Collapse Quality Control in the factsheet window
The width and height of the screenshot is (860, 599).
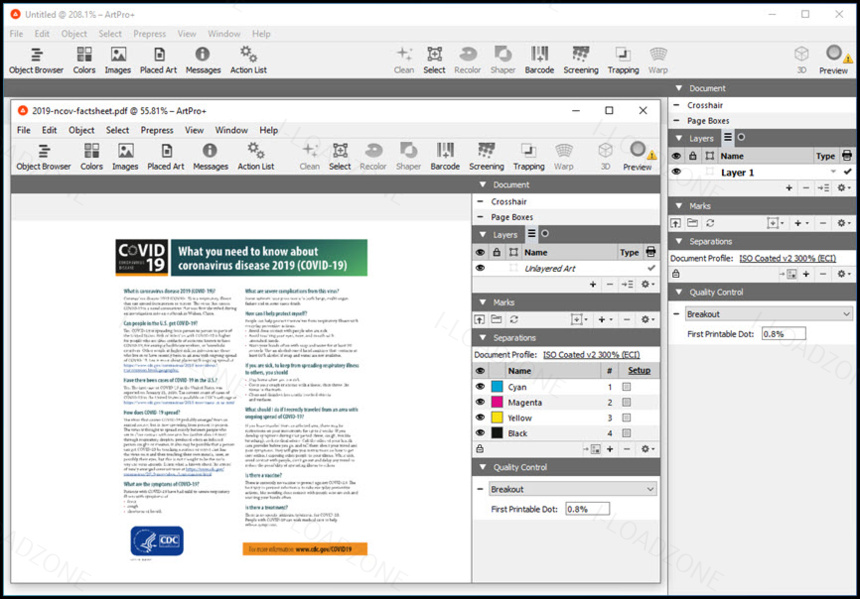click(x=483, y=467)
